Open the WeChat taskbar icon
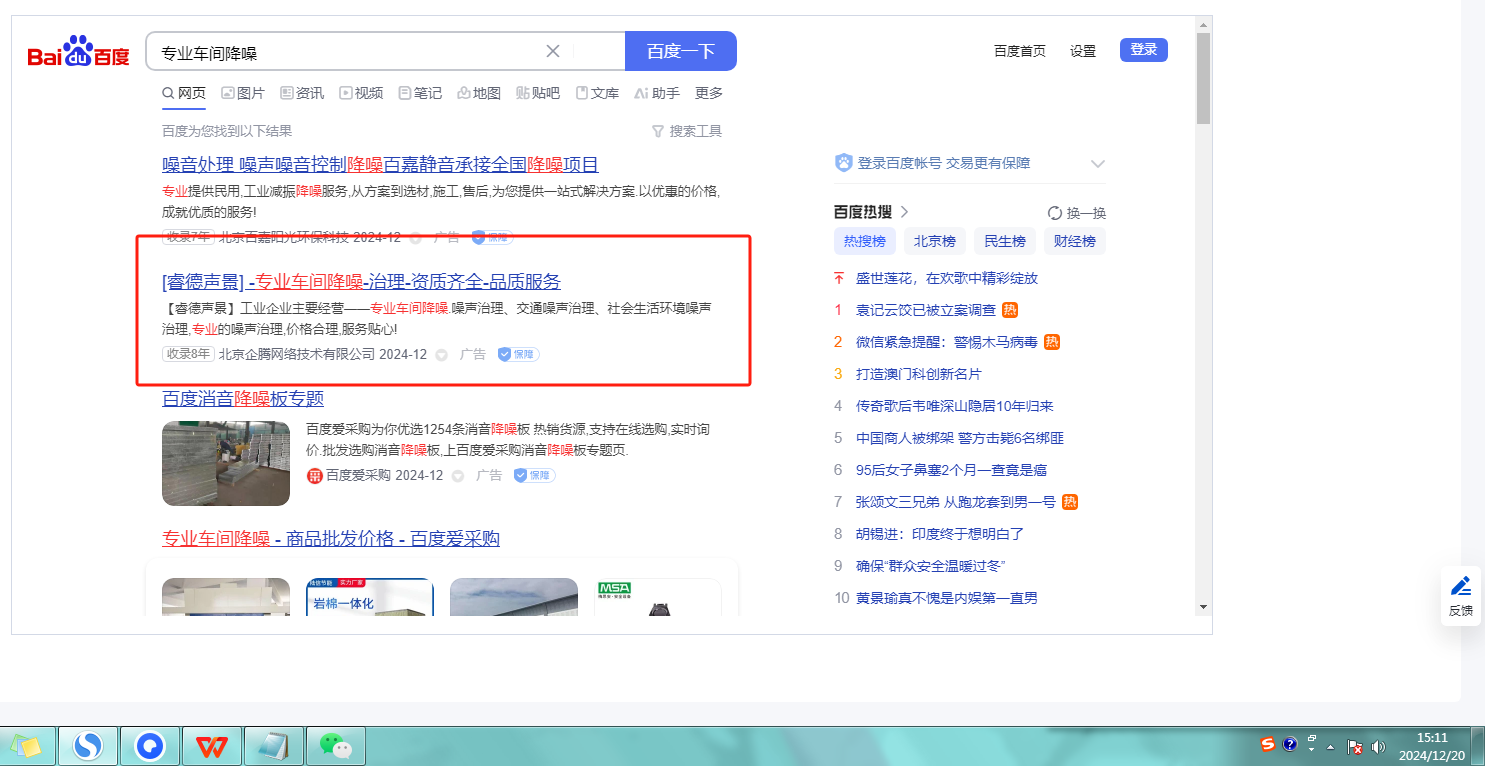This screenshot has width=1485, height=766. (x=335, y=745)
